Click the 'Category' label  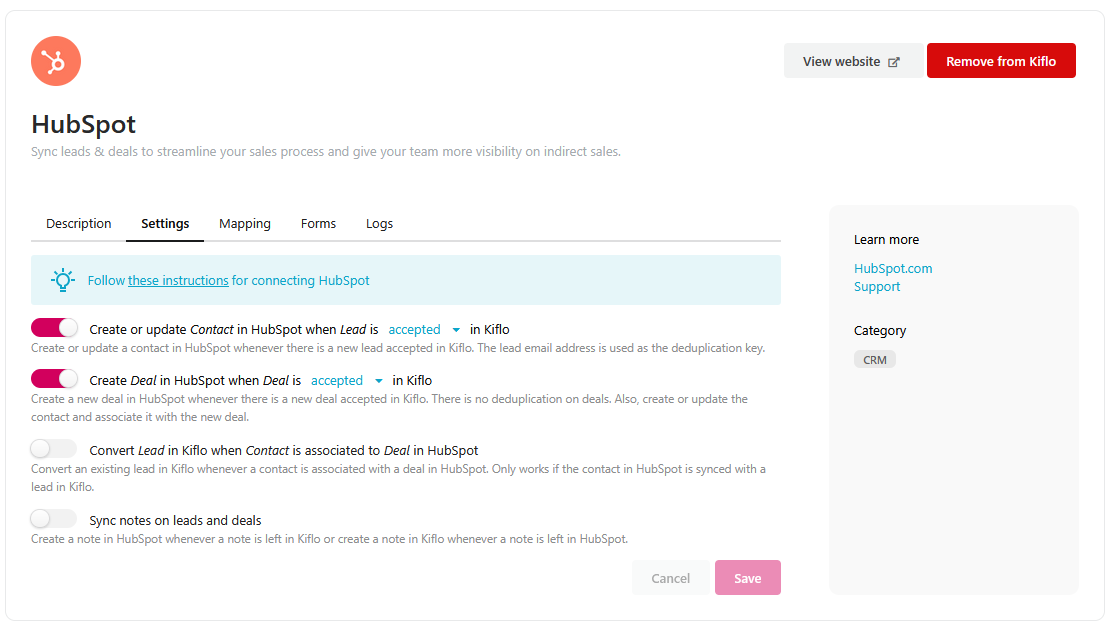879,331
